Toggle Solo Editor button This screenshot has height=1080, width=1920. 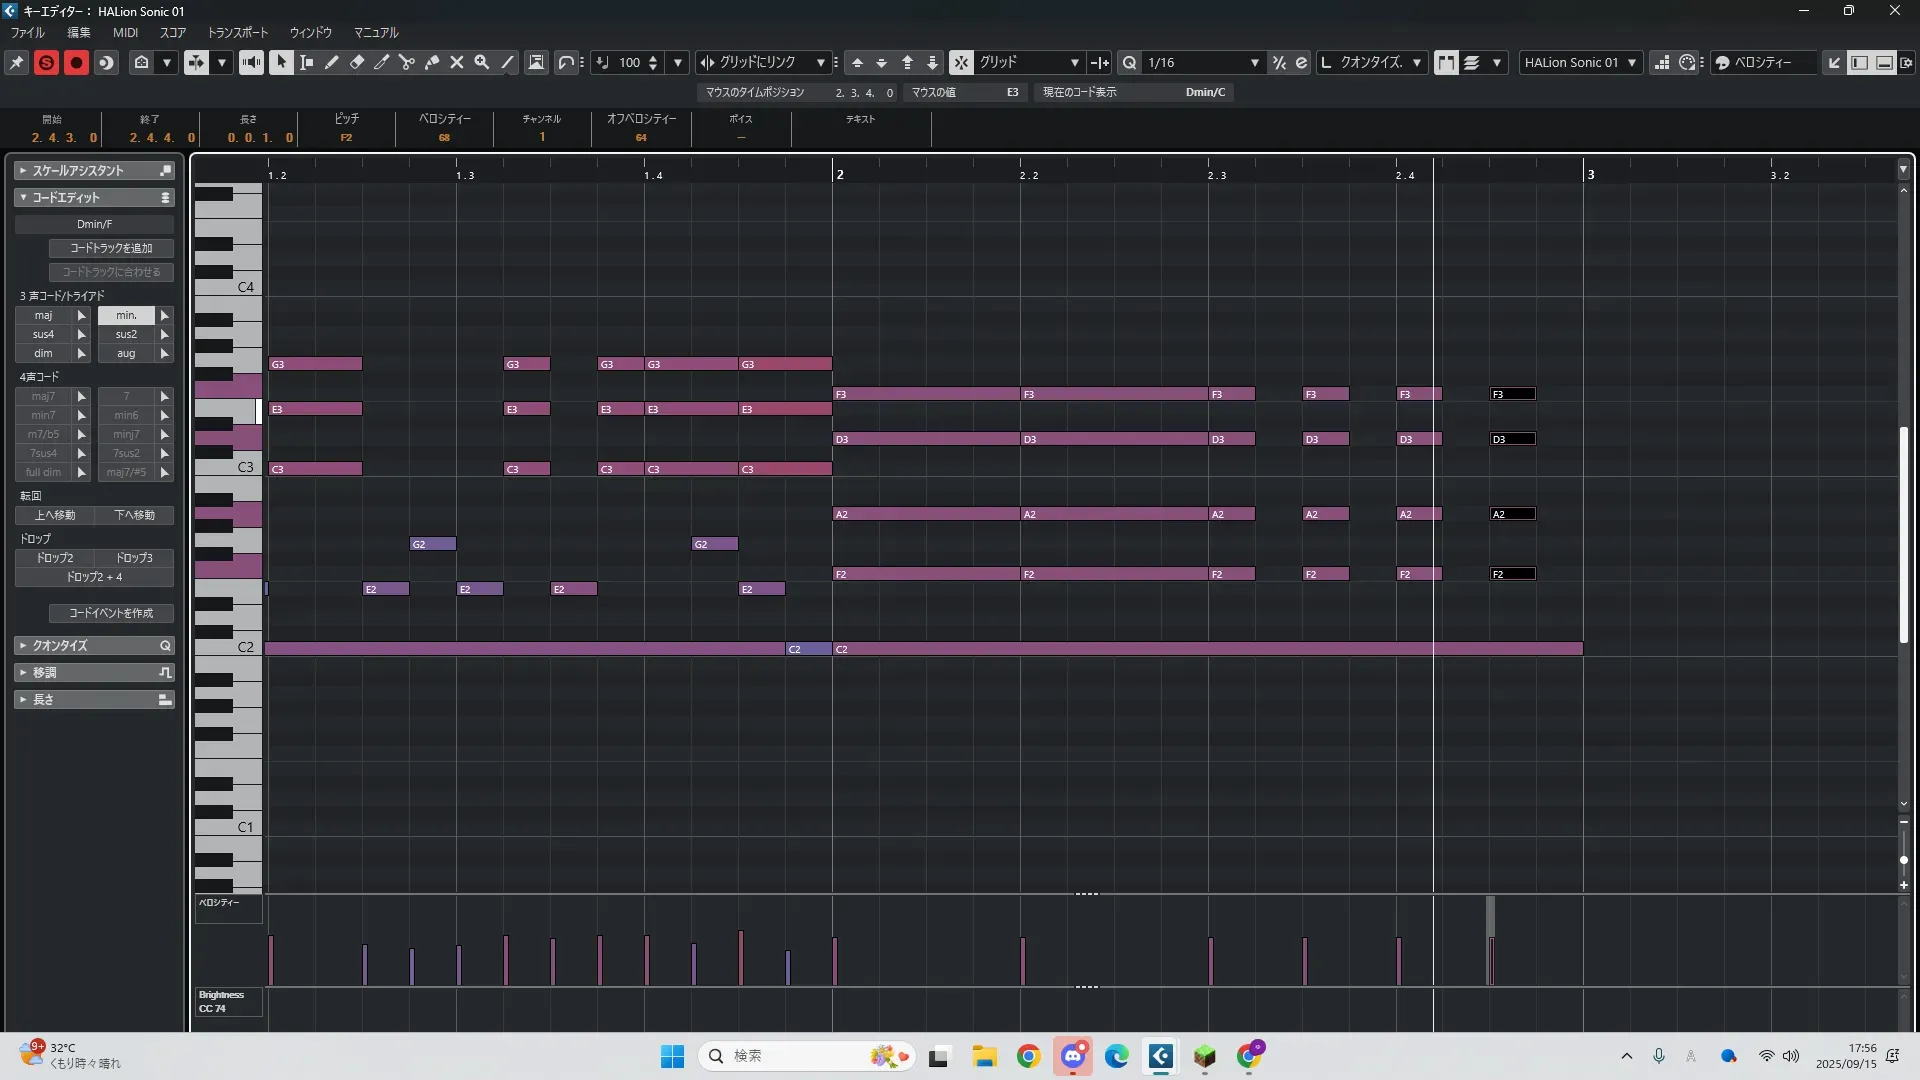click(46, 62)
